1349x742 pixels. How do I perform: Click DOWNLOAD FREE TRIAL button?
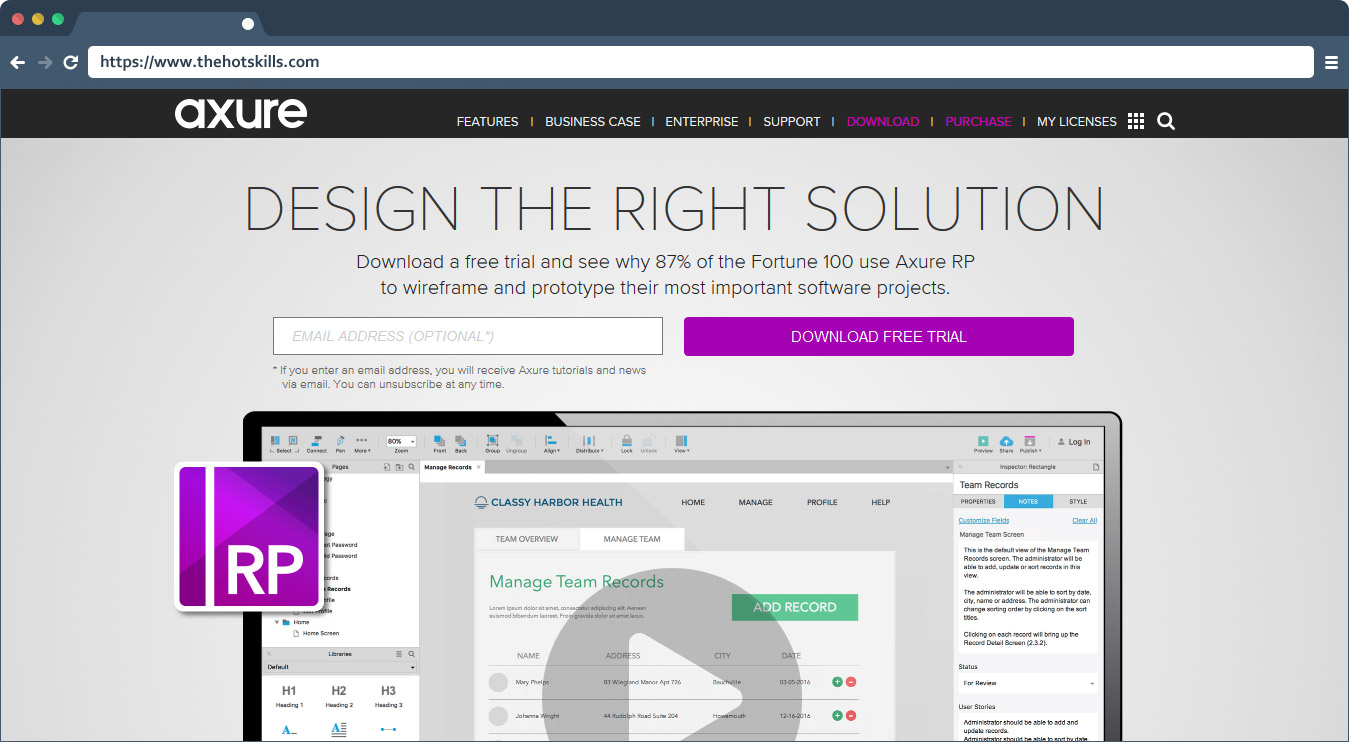pos(879,336)
